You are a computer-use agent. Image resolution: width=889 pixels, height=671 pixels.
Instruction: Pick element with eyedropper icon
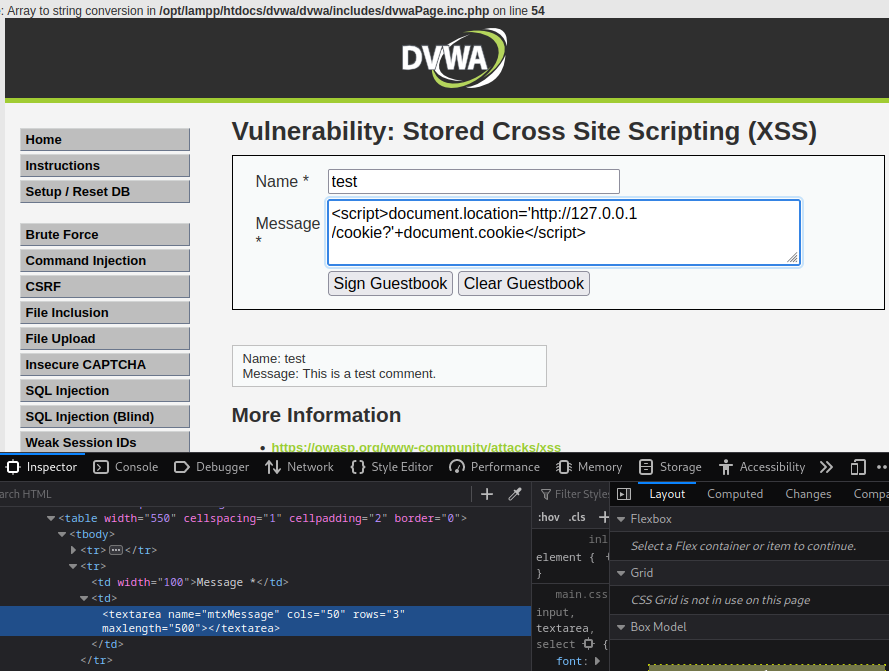point(515,494)
